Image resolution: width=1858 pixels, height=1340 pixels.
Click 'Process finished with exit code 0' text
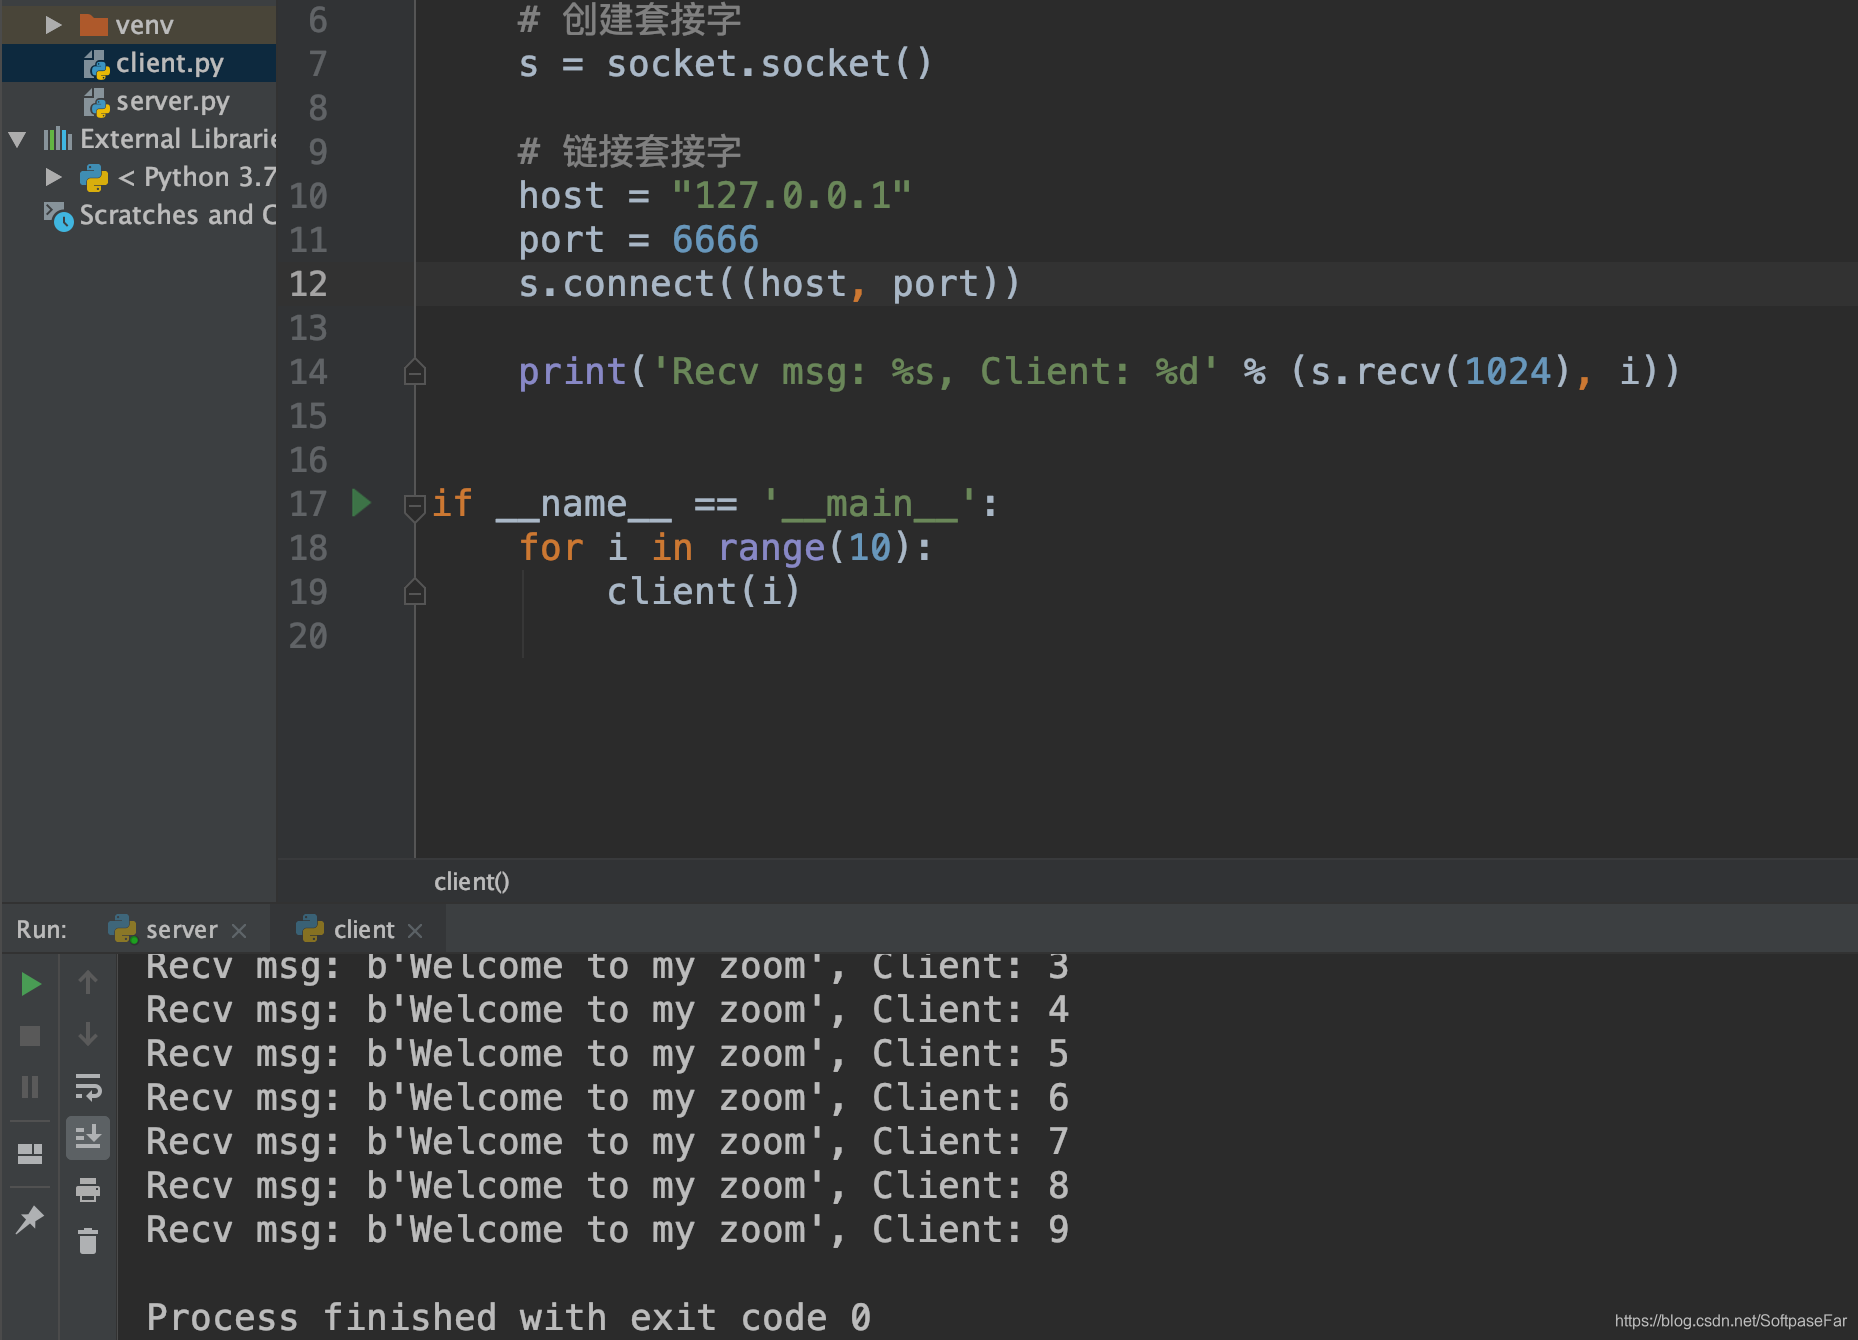point(508,1318)
